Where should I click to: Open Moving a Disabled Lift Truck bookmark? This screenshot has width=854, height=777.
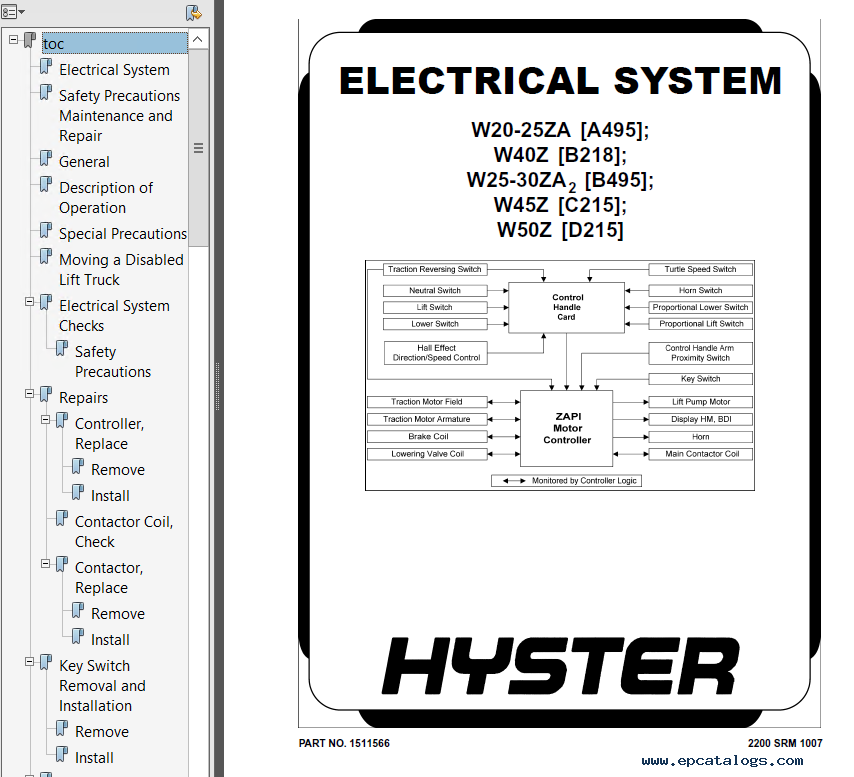121,270
